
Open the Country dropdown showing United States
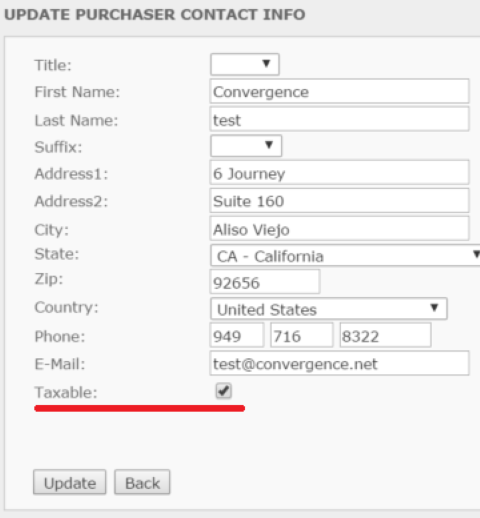tap(329, 309)
